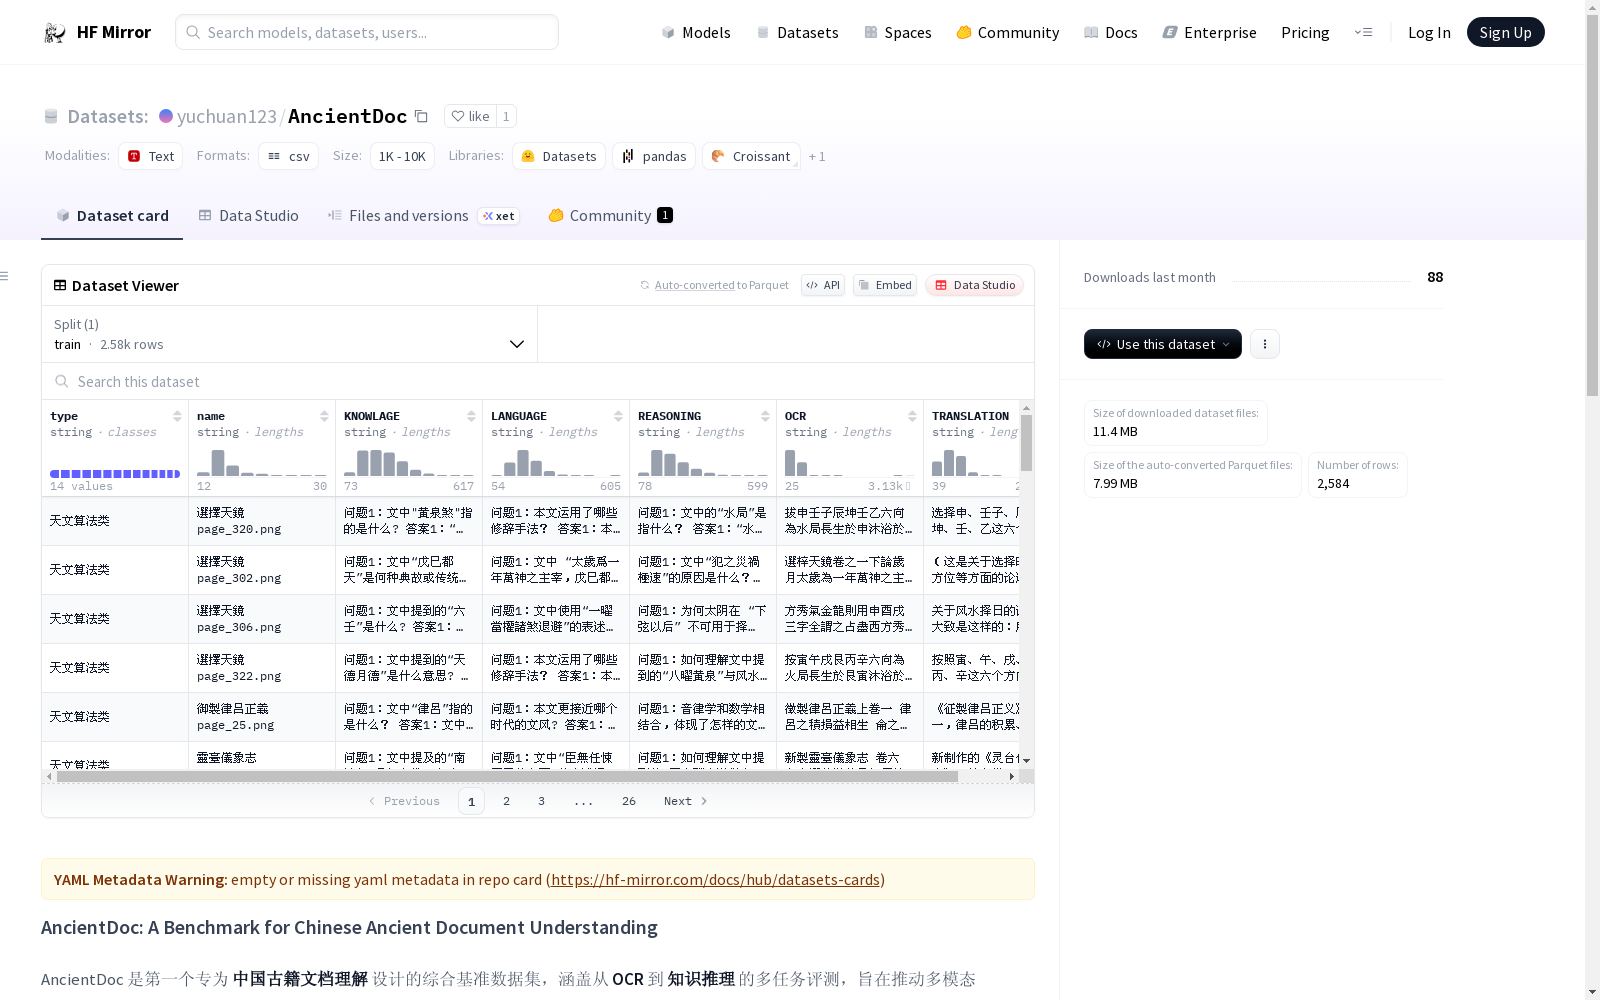The height and width of the screenshot is (1000, 1600).
Task: Like the AncientDoc dataset
Action: [470, 116]
